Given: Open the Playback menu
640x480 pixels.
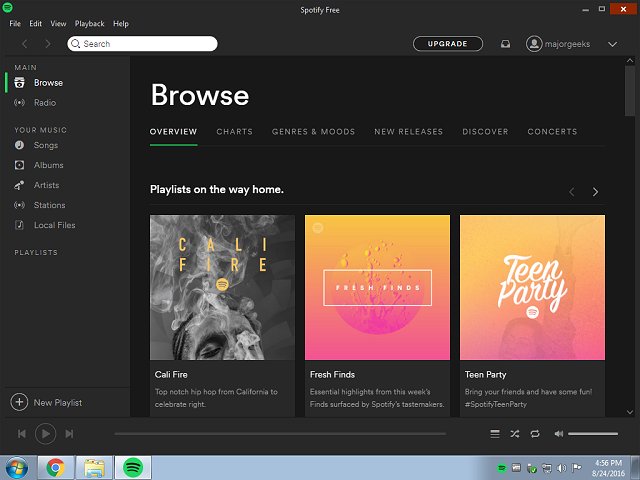Looking at the screenshot, I should point(89,23).
